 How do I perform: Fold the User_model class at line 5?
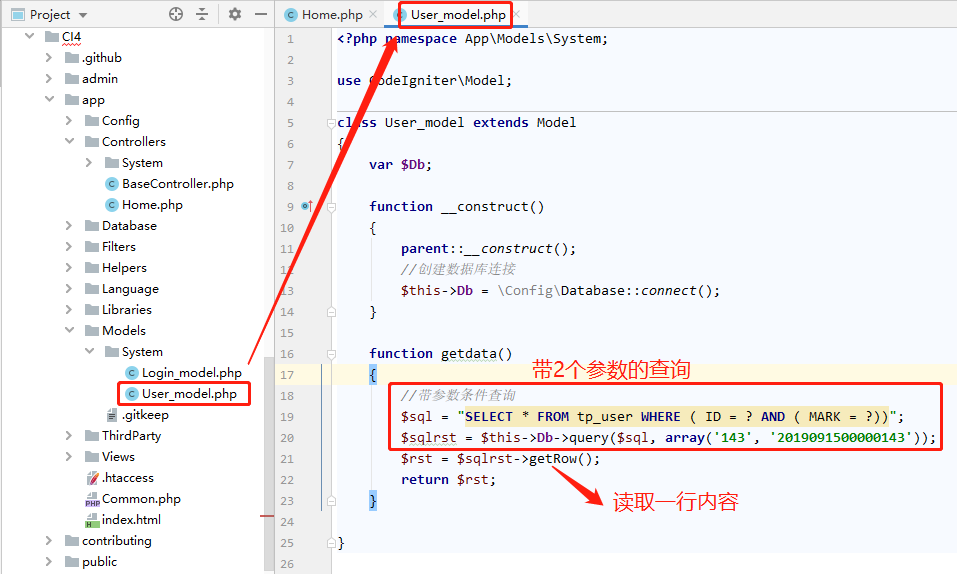tap(331, 123)
